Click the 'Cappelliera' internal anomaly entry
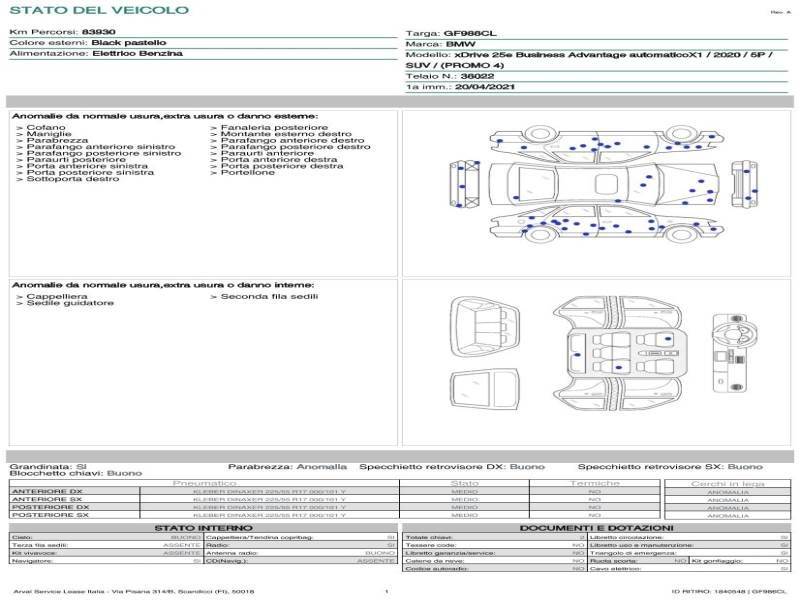Image resolution: width=800 pixels, height=600 pixels. click(x=57, y=296)
